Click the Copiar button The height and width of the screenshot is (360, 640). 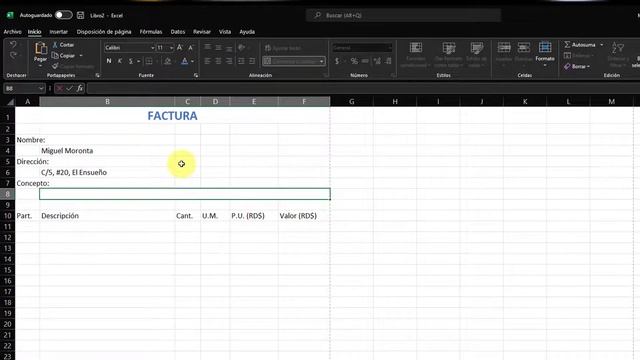tap(64, 56)
